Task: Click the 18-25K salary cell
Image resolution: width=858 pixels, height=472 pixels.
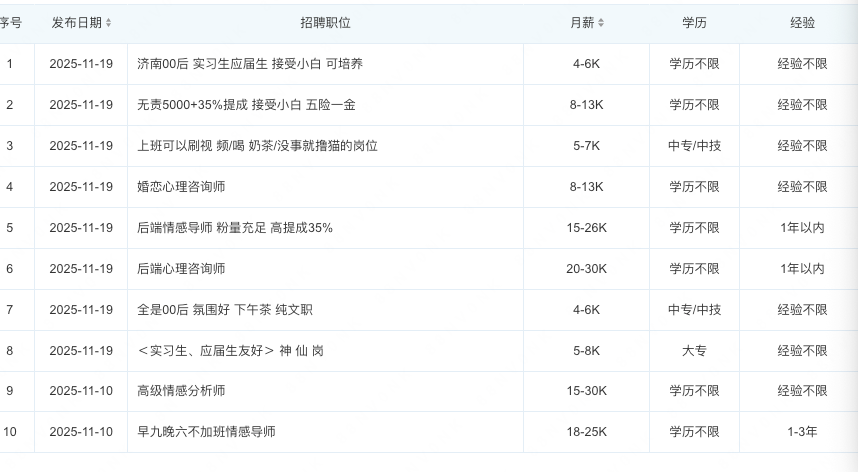Action: point(586,432)
